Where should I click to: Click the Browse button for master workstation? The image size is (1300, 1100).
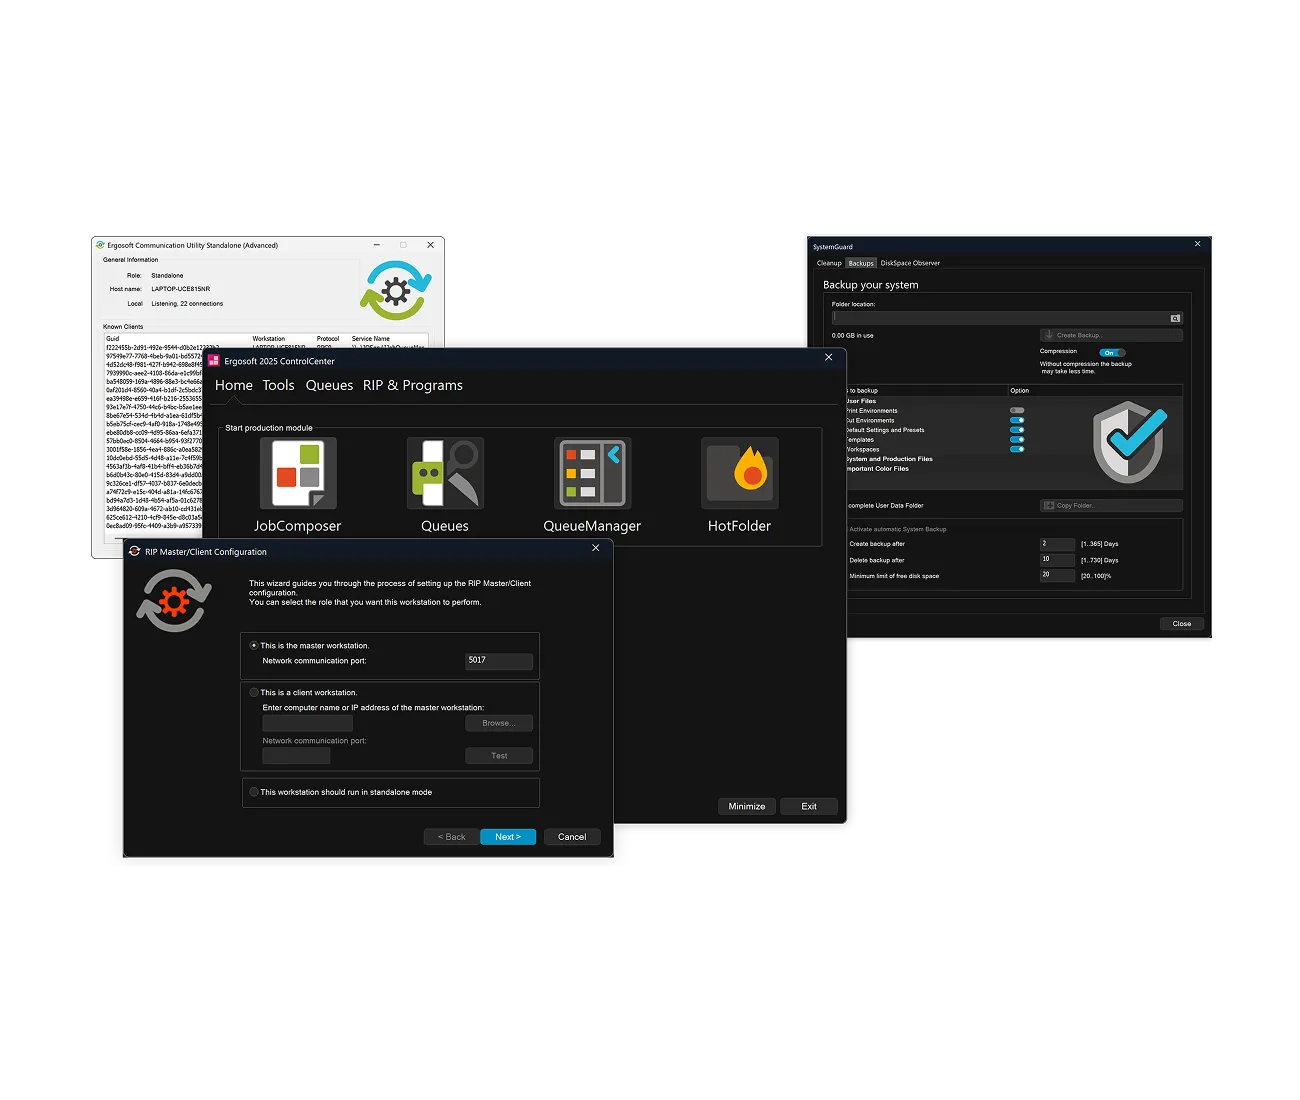(x=499, y=723)
